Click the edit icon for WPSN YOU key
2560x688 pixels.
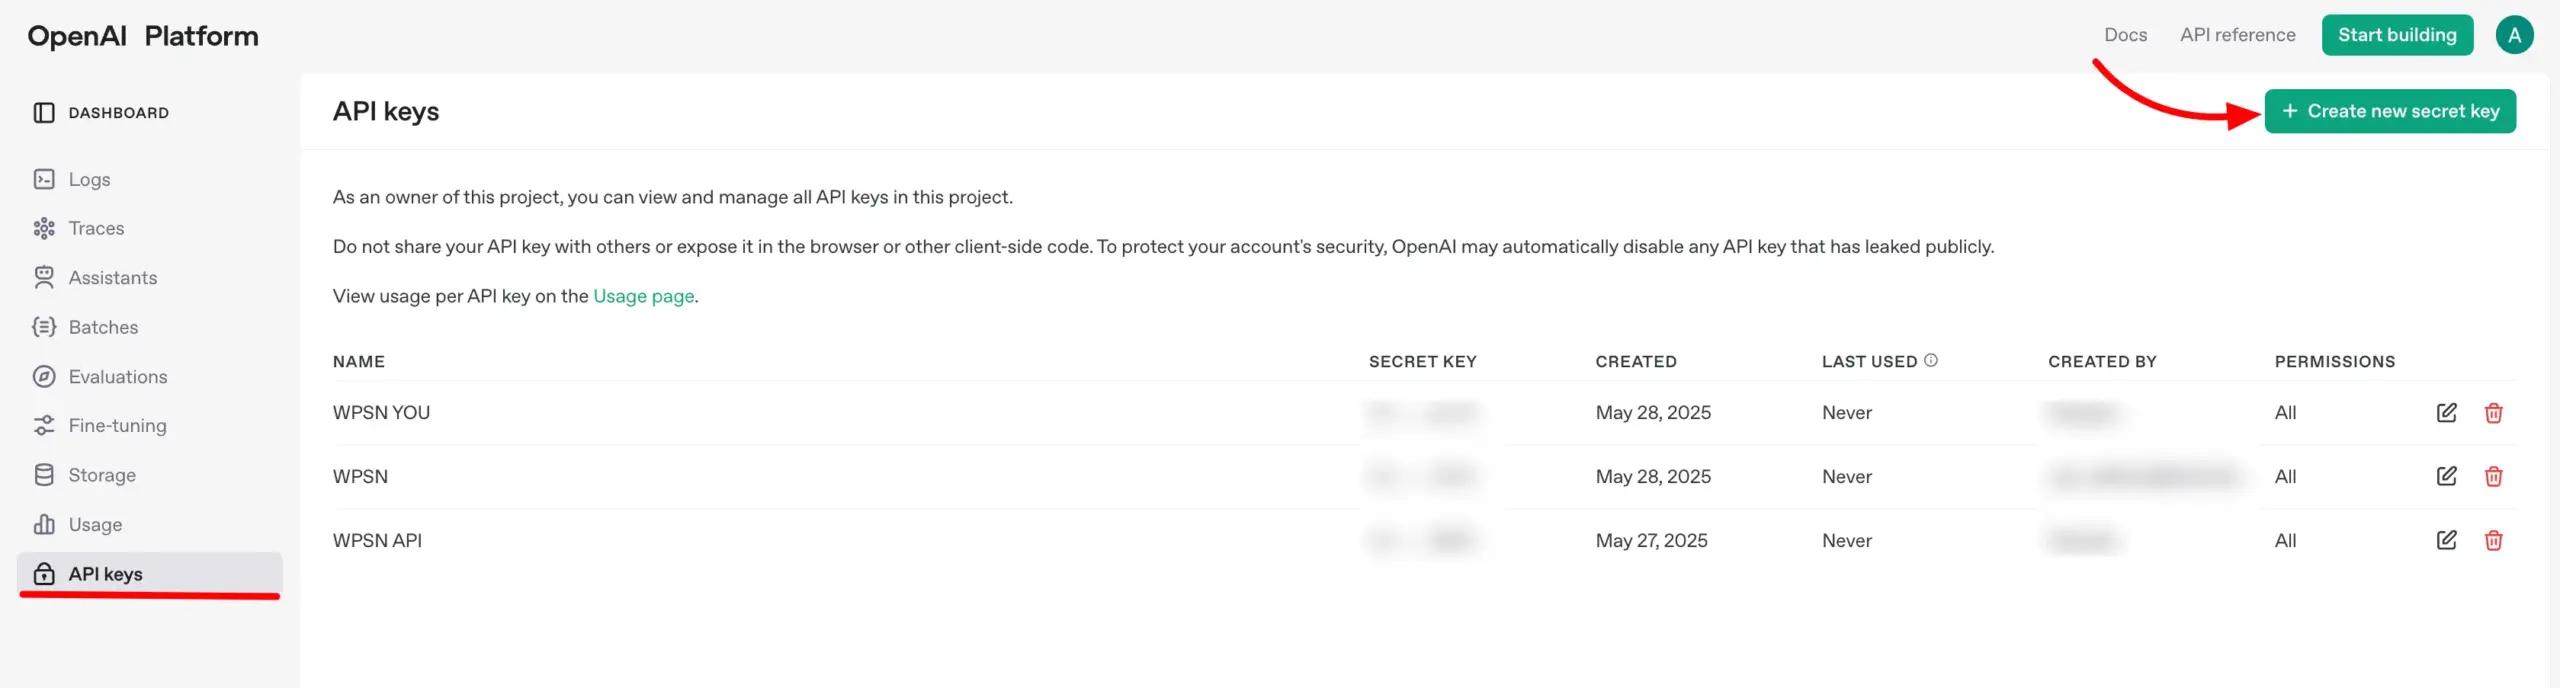tap(2446, 413)
